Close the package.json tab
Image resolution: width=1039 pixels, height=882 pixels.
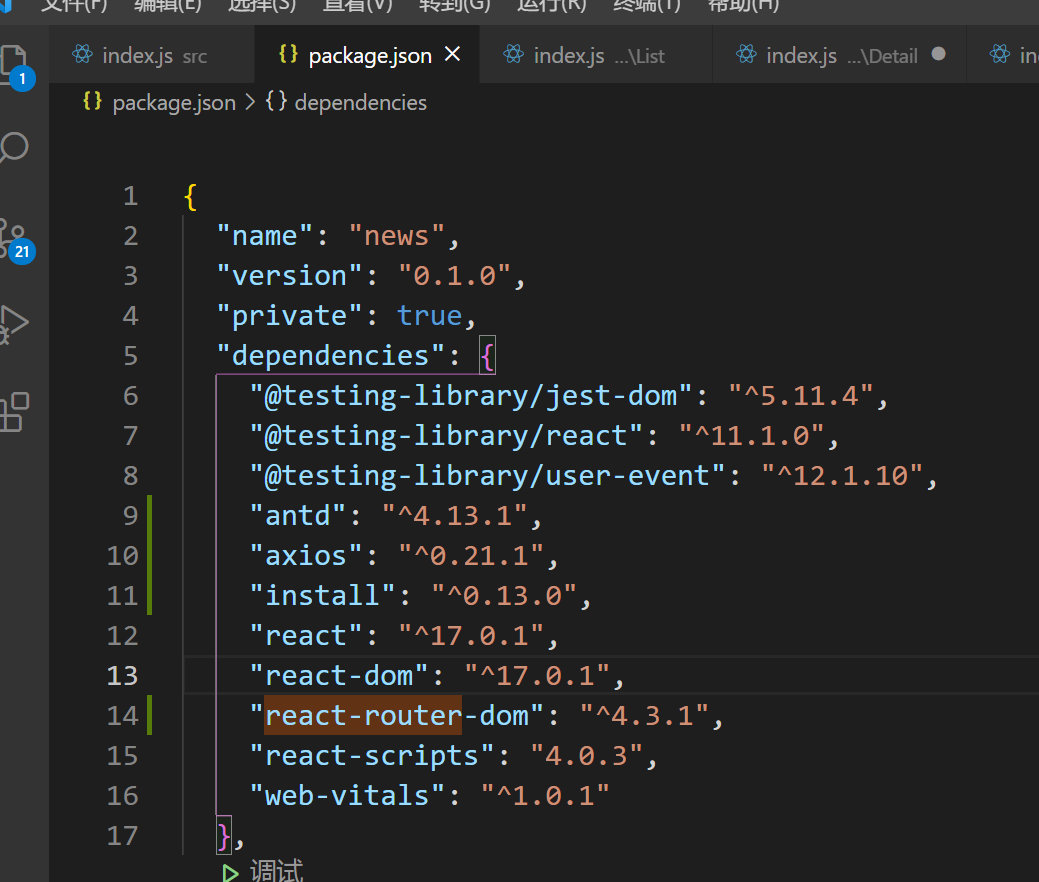click(453, 54)
